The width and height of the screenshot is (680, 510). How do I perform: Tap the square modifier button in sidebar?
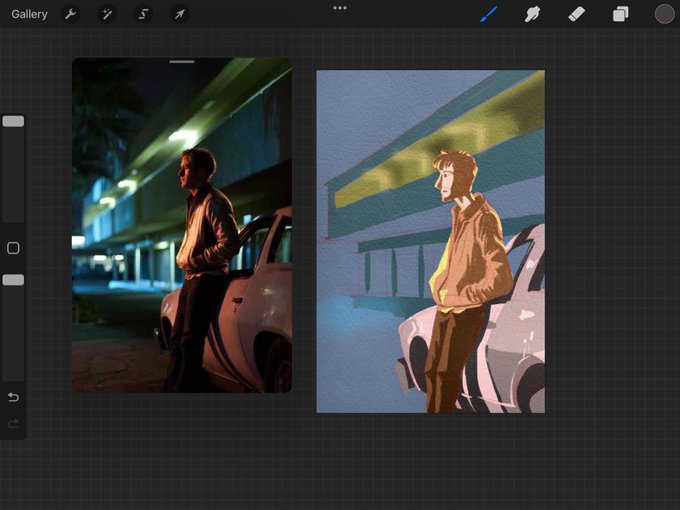click(x=13, y=248)
